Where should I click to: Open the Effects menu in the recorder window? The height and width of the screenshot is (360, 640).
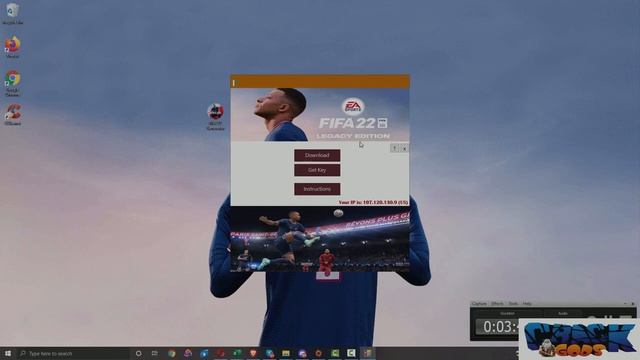click(x=497, y=304)
